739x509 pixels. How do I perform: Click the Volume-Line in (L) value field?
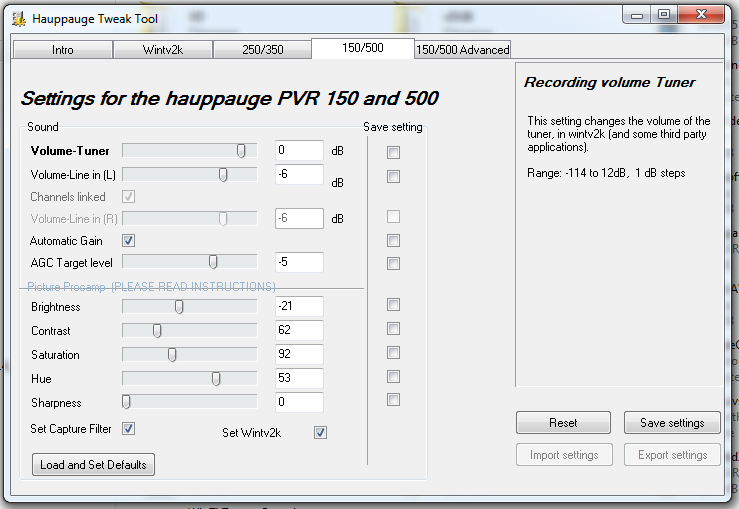click(x=299, y=174)
